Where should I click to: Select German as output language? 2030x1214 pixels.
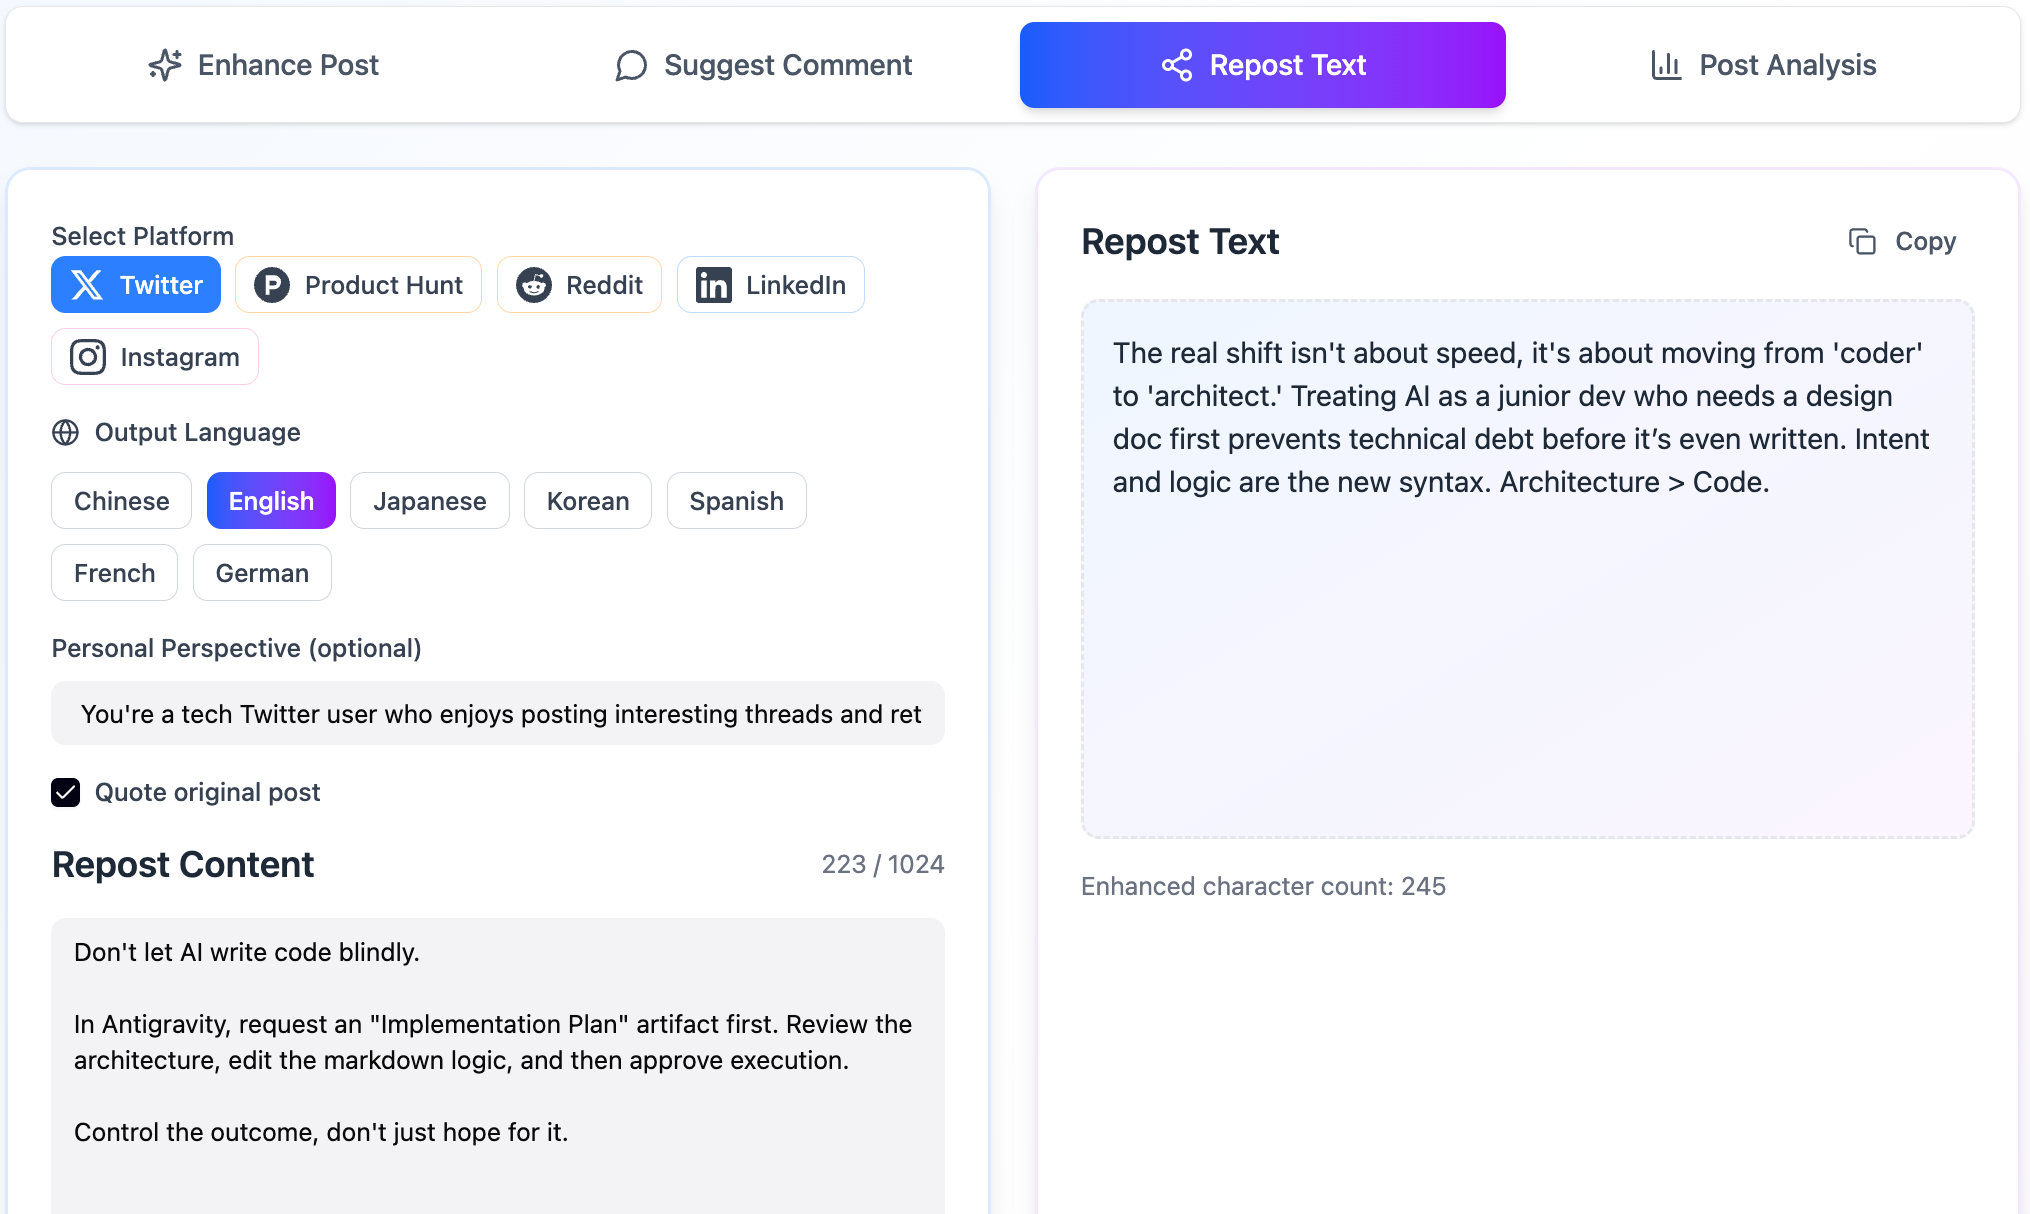(x=261, y=572)
